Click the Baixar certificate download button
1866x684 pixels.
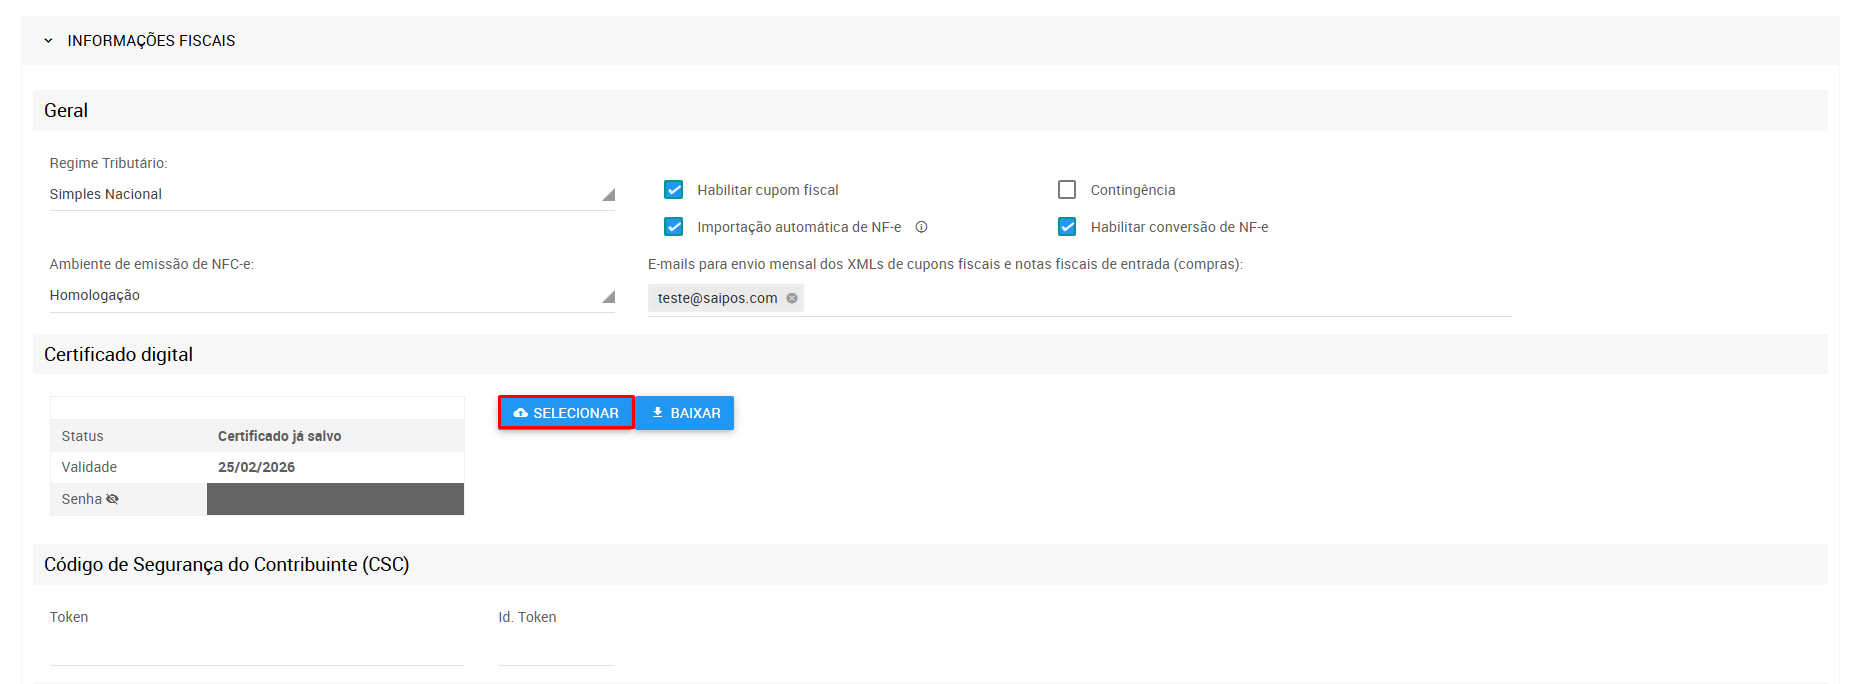[x=685, y=413]
